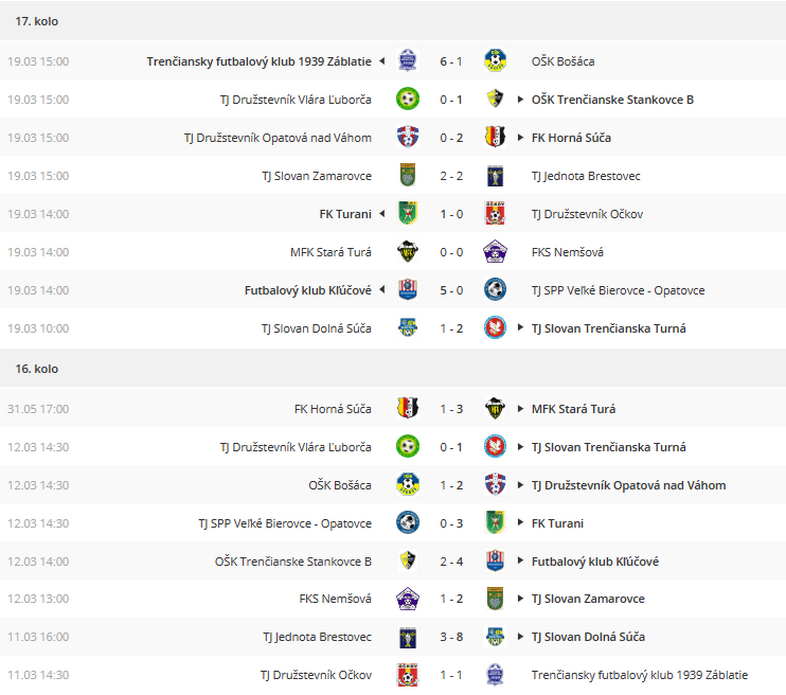Viewport: 786px width, 695px height.
Task: Click the 3 - 8 score for Brestovec match
Action: (x=451, y=637)
